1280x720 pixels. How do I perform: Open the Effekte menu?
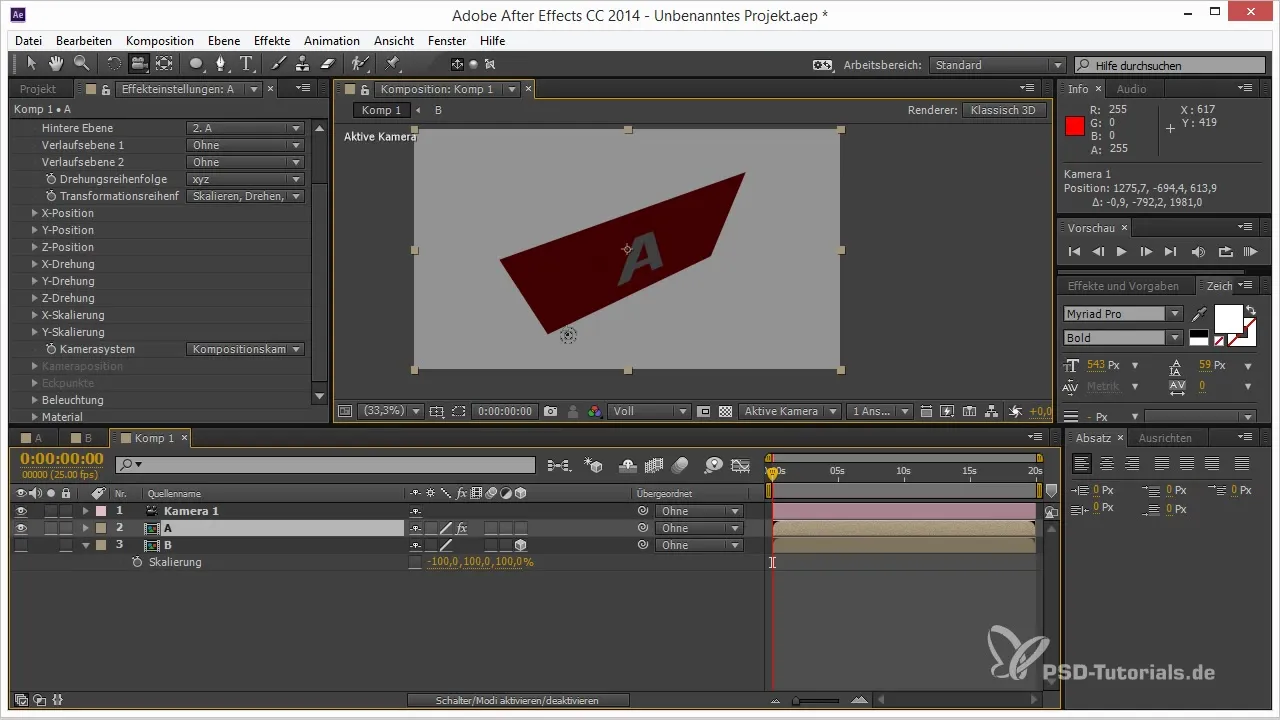272,41
